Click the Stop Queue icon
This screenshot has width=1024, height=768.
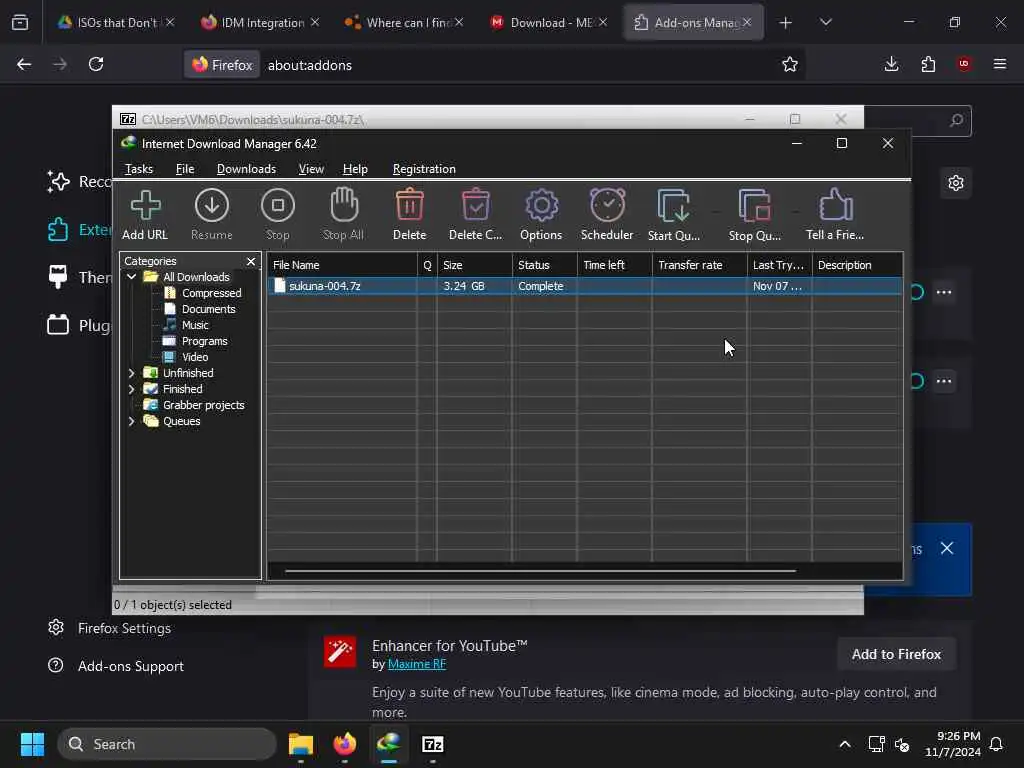754,215
